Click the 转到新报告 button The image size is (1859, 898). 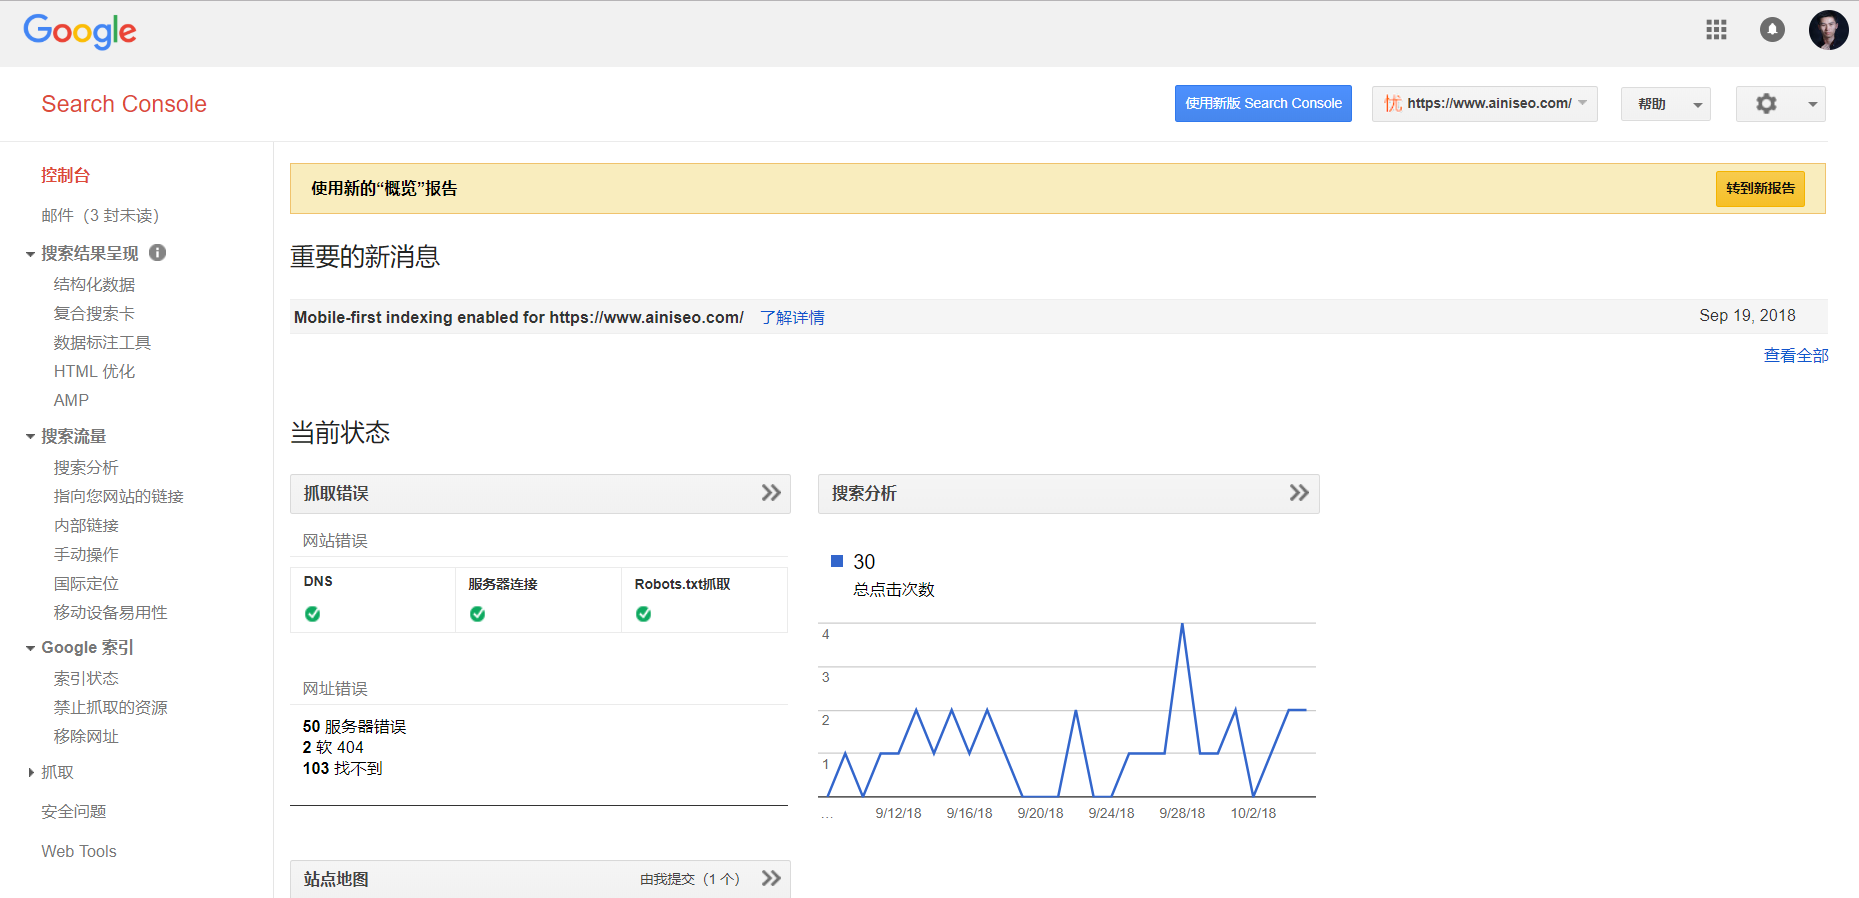click(1760, 188)
